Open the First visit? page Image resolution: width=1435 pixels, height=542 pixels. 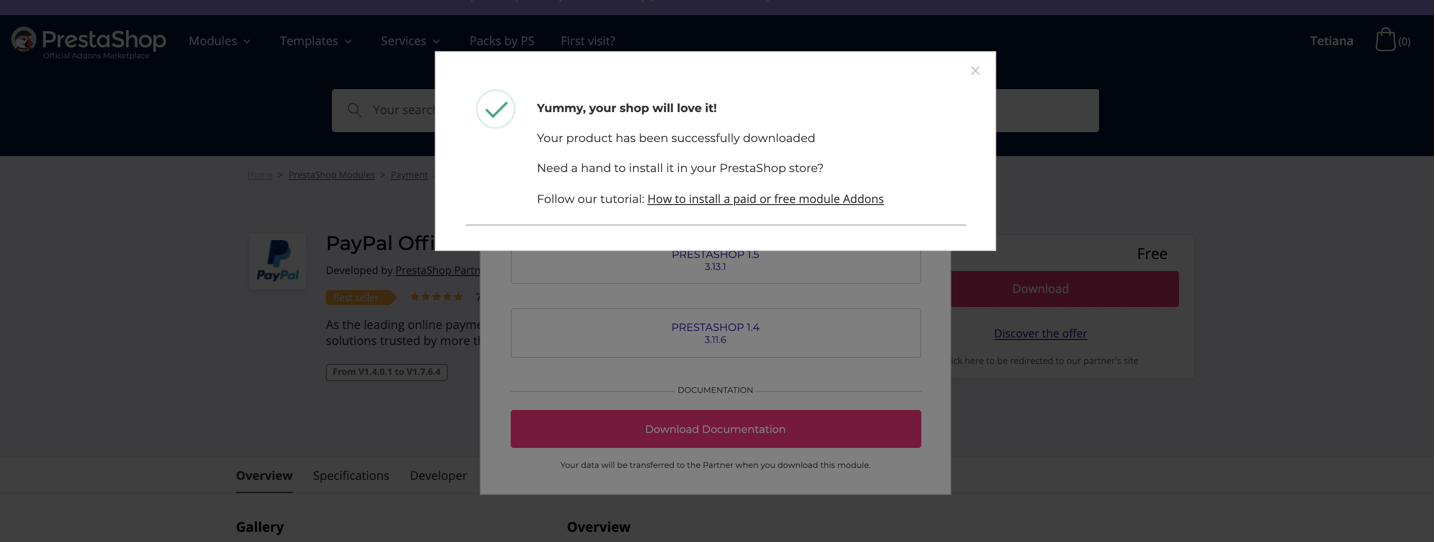coord(588,41)
